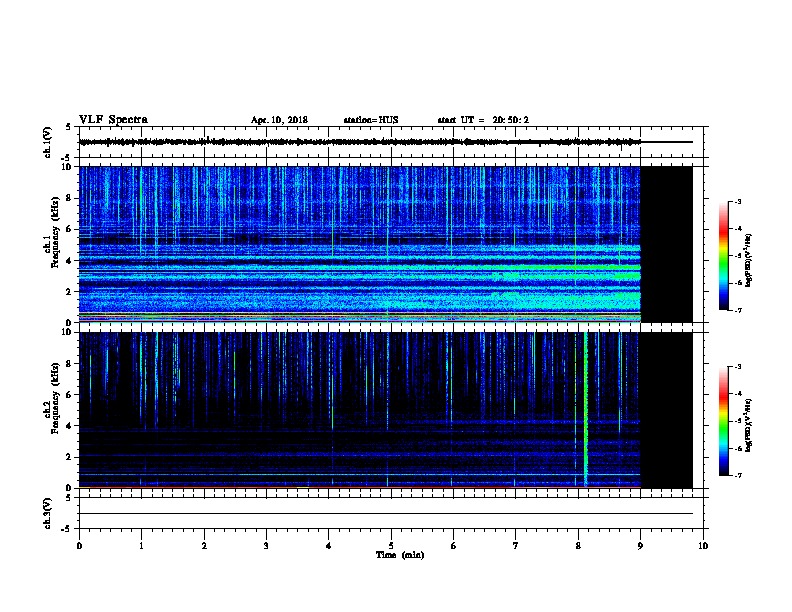
Task: Click the time-axis tick label "10" below ch.3
Action: coord(703,546)
